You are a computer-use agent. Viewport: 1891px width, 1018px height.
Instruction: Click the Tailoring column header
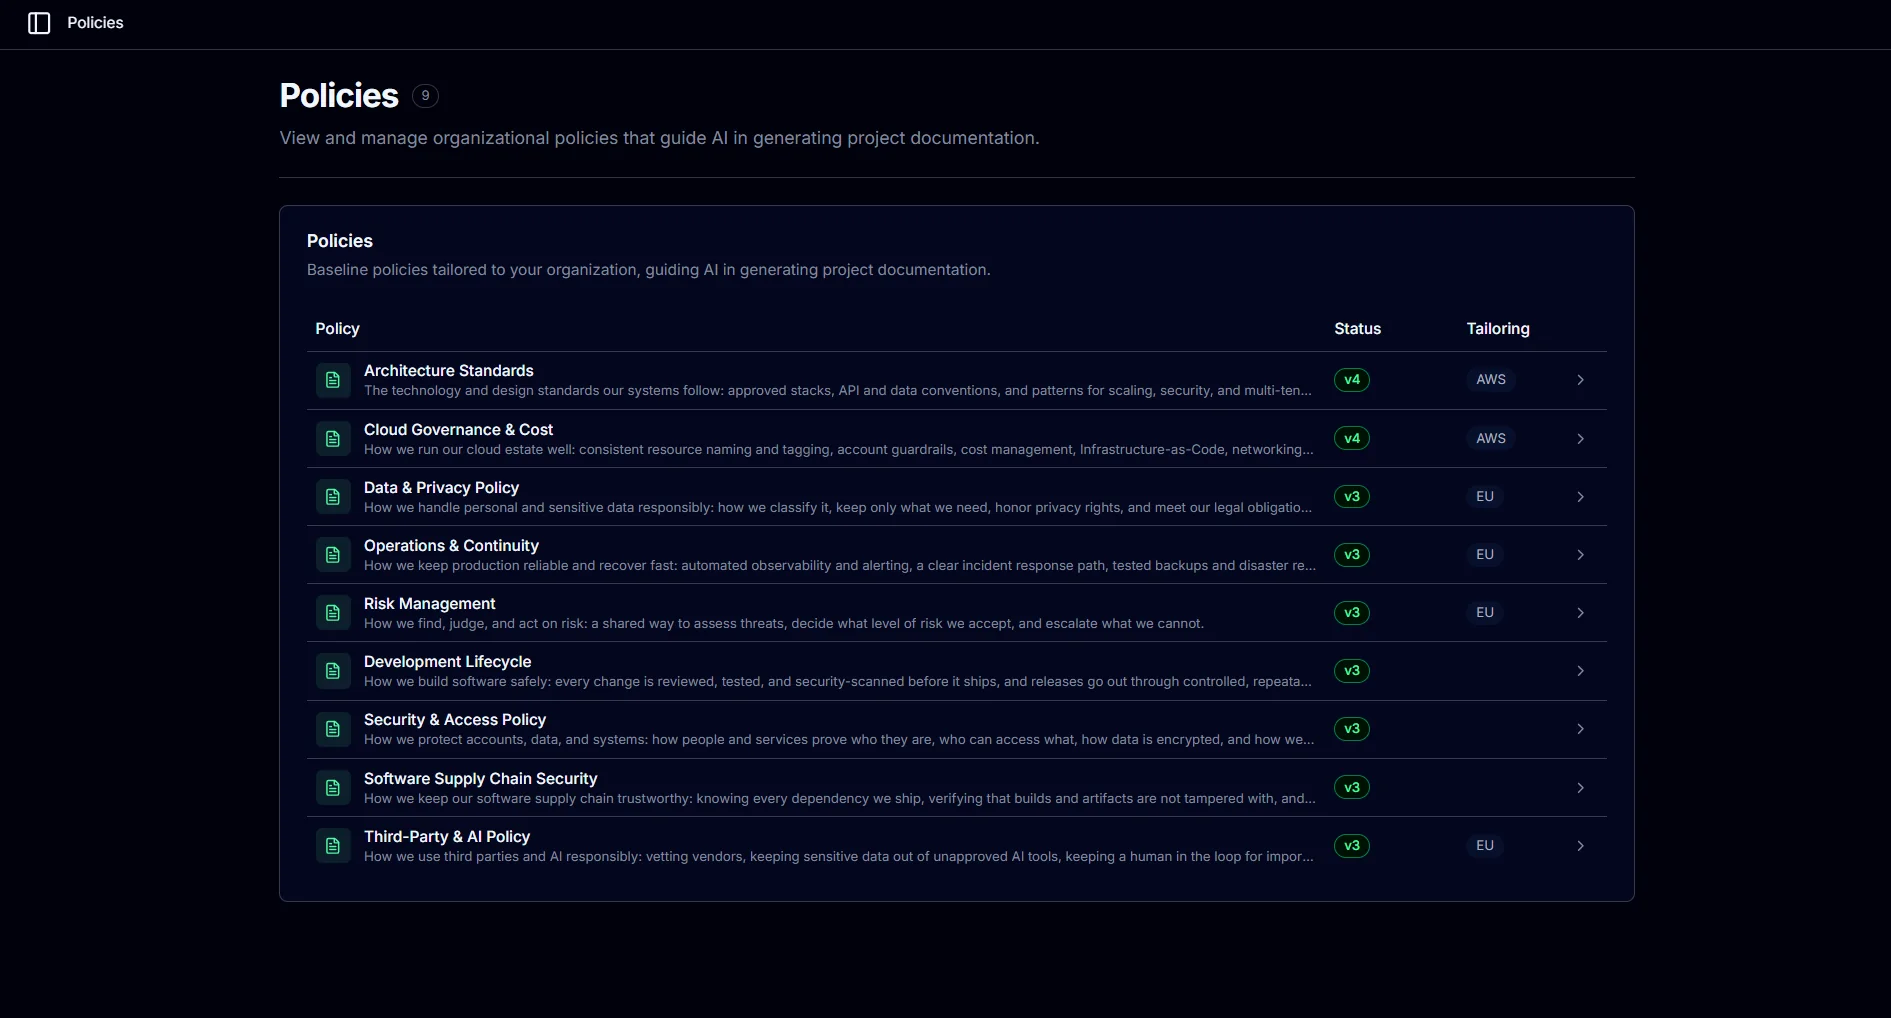click(1498, 329)
